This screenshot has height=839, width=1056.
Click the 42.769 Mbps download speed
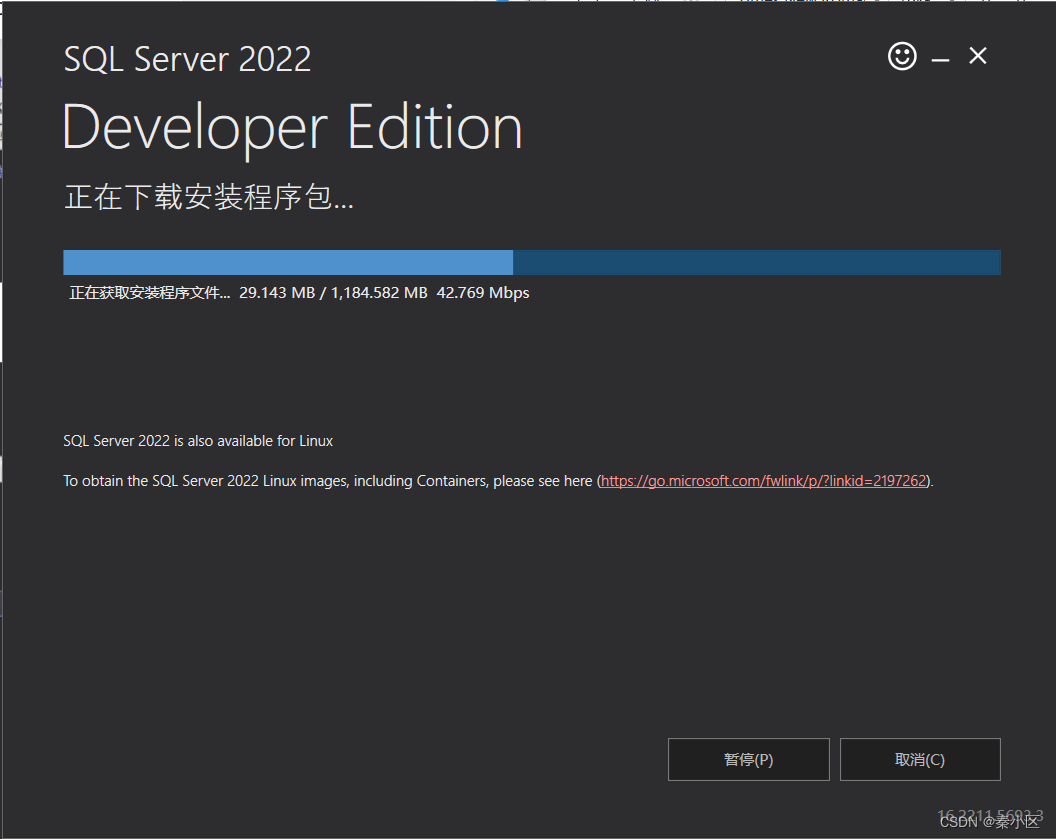(x=483, y=293)
